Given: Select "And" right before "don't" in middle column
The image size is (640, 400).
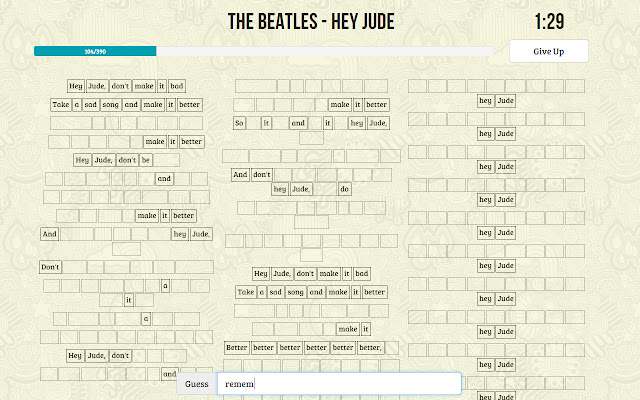Looking at the screenshot, I should tap(240, 174).
